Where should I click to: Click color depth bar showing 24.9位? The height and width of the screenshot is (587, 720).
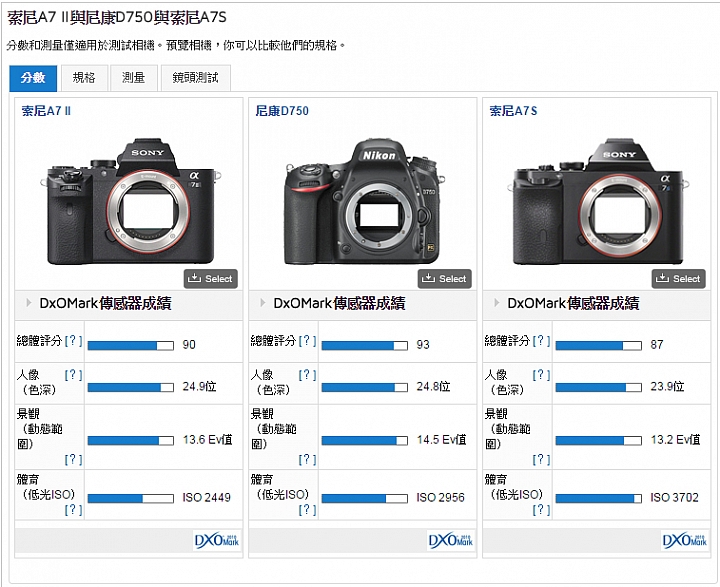click(131, 388)
